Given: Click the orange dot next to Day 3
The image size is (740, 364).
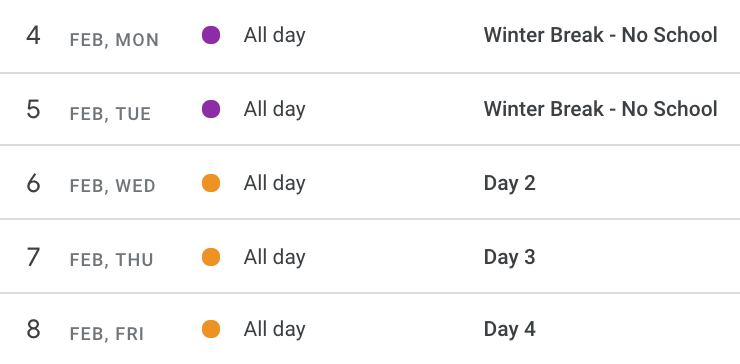Looking at the screenshot, I should (x=211, y=257).
